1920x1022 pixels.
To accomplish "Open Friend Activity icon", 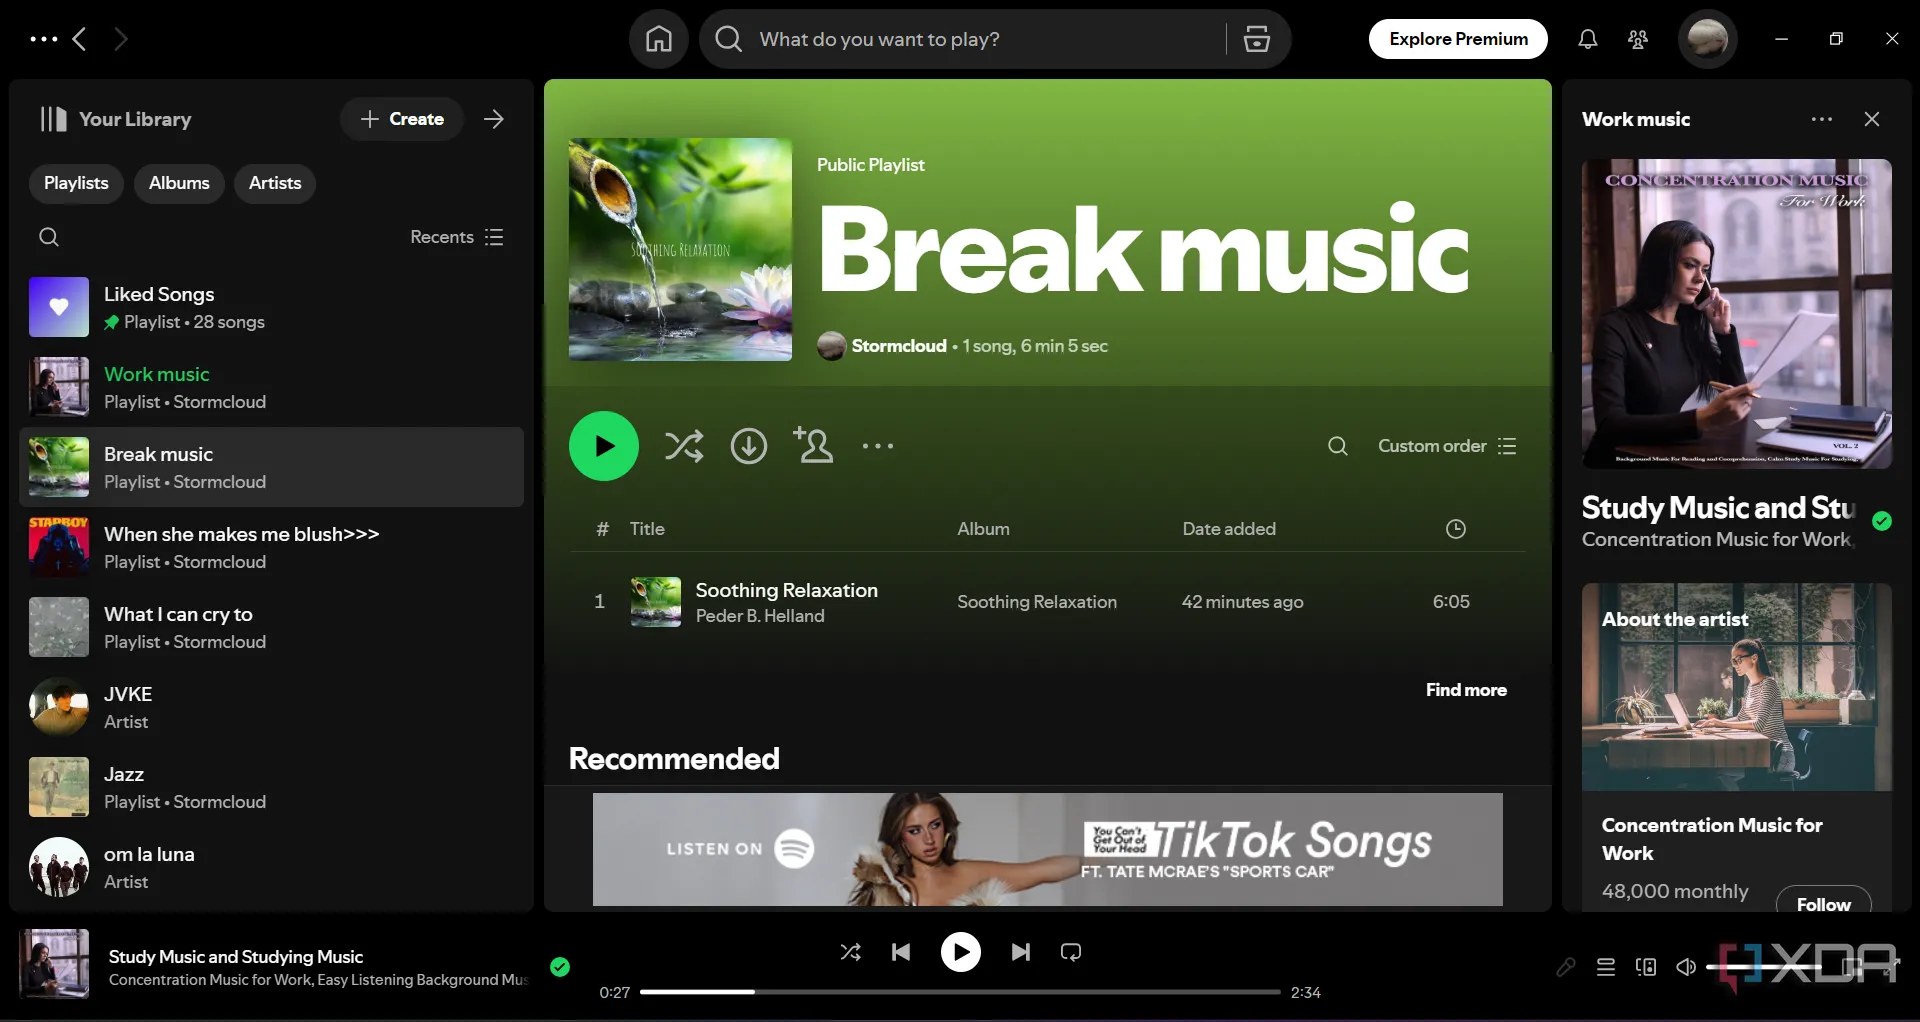I will pos(1637,39).
